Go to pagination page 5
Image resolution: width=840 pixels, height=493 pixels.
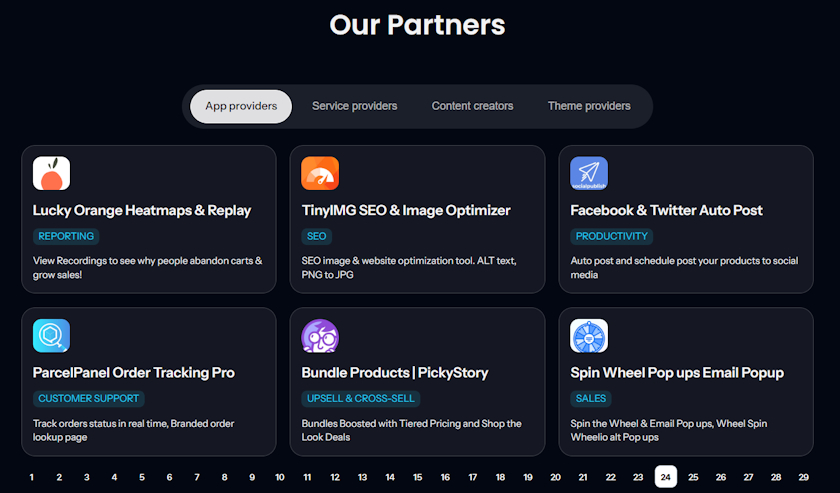click(x=142, y=477)
